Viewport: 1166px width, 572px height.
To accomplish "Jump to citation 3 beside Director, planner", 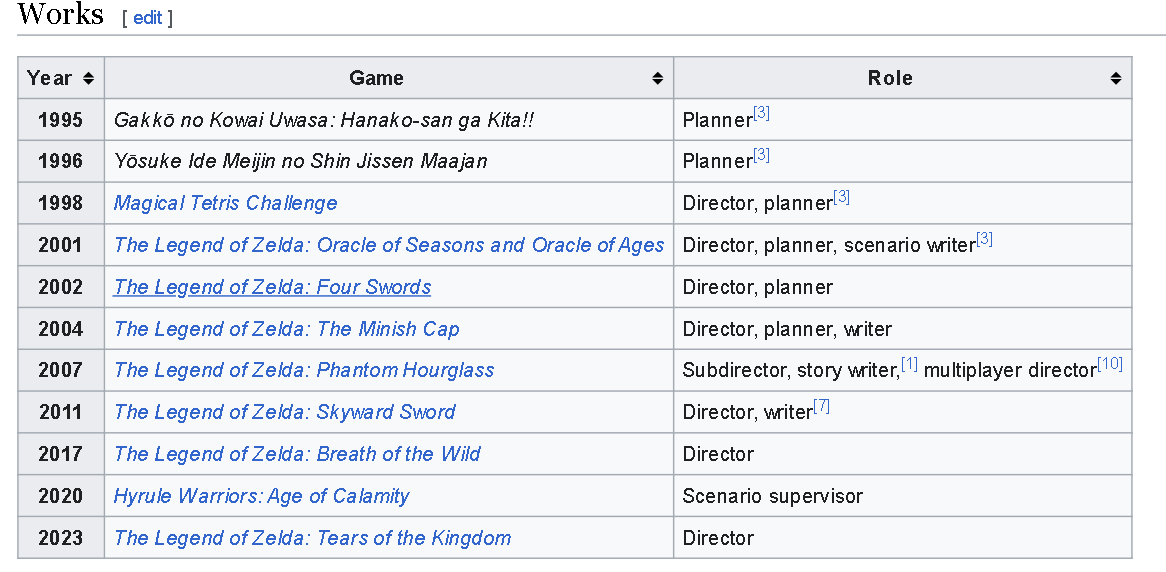I will (x=841, y=197).
